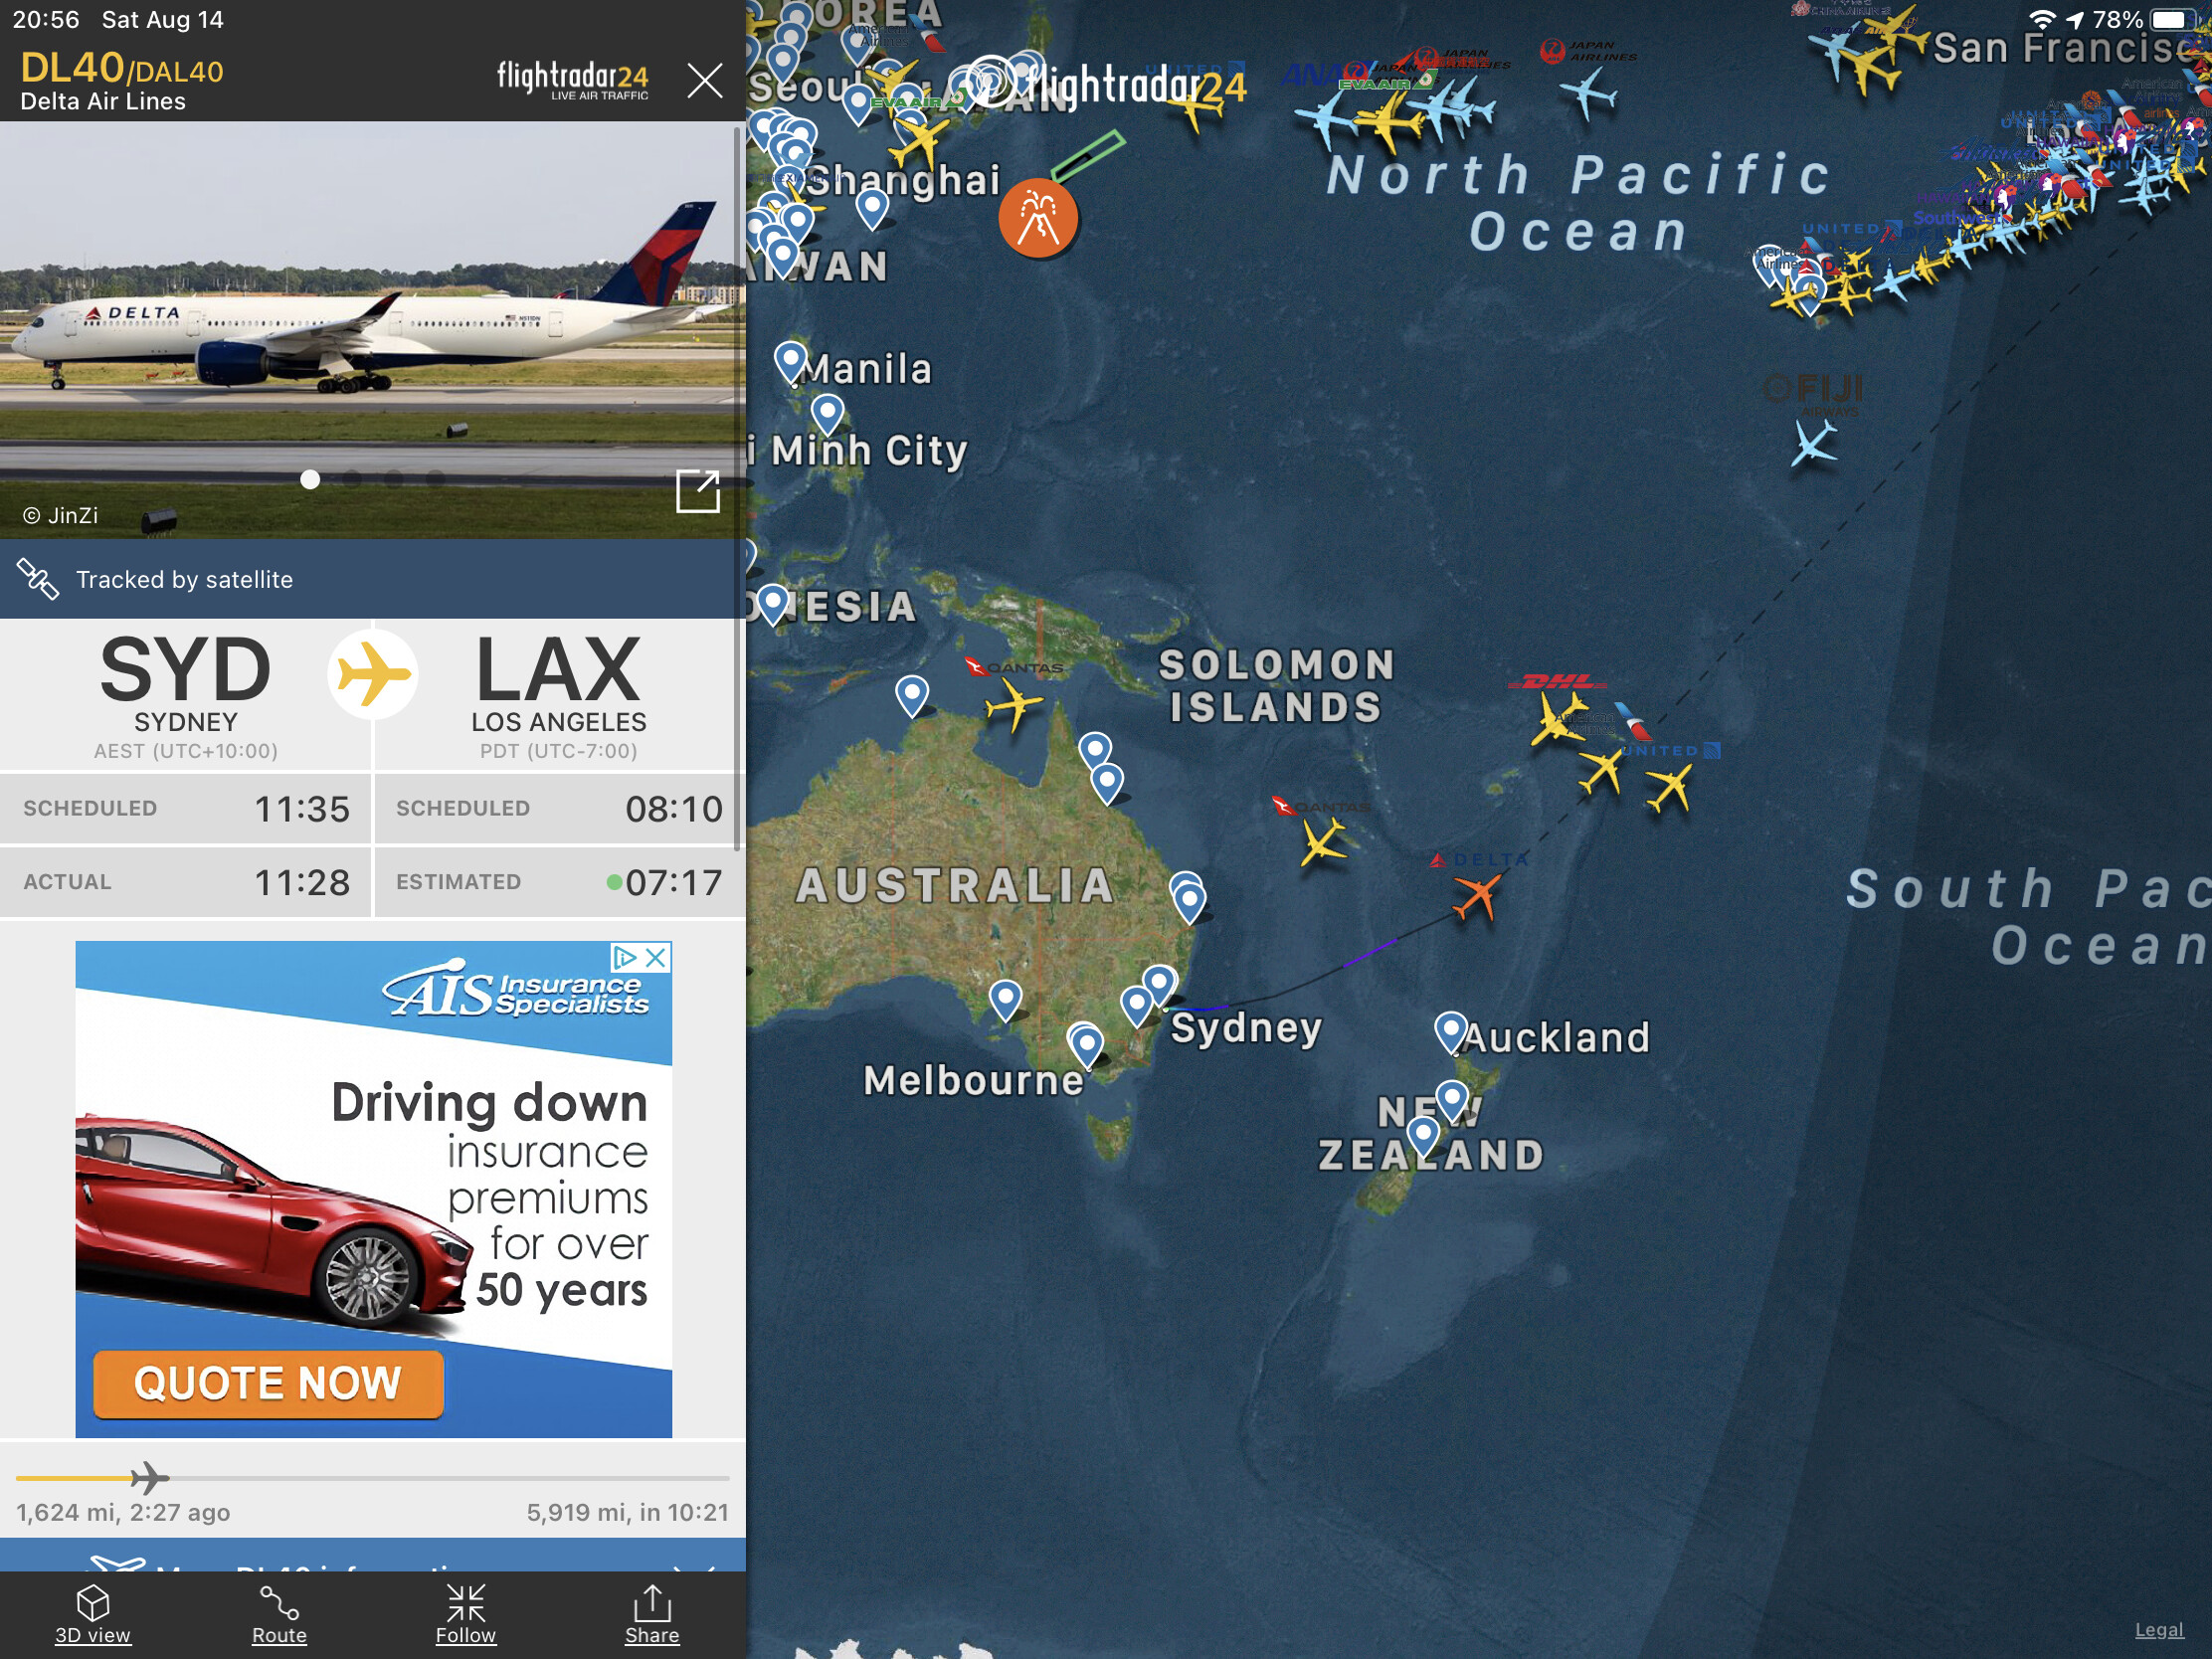Tap the Manila airport pin

(x=790, y=360)
